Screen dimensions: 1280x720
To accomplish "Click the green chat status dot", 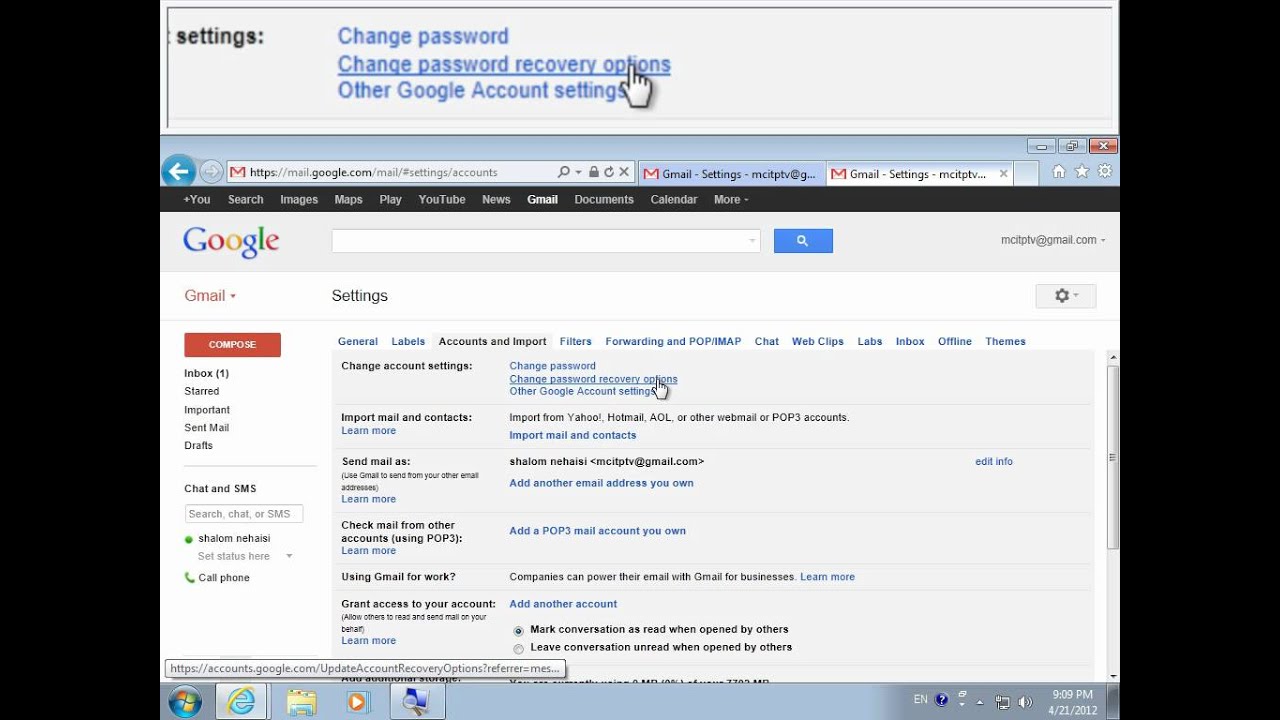I will [x=189, y=539].
